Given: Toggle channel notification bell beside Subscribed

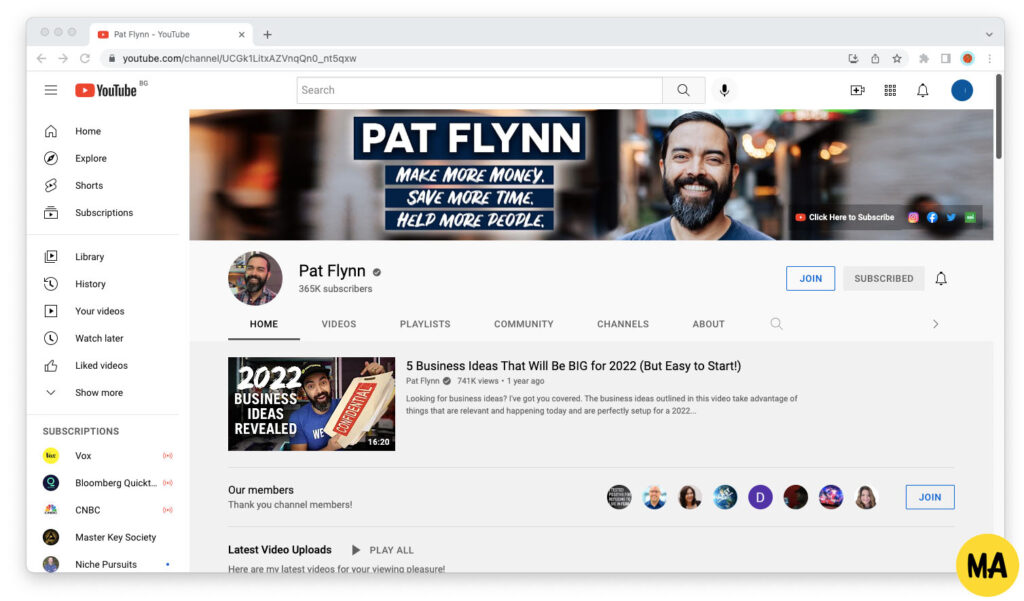Looking at the screenshot, I should point(941,278).
